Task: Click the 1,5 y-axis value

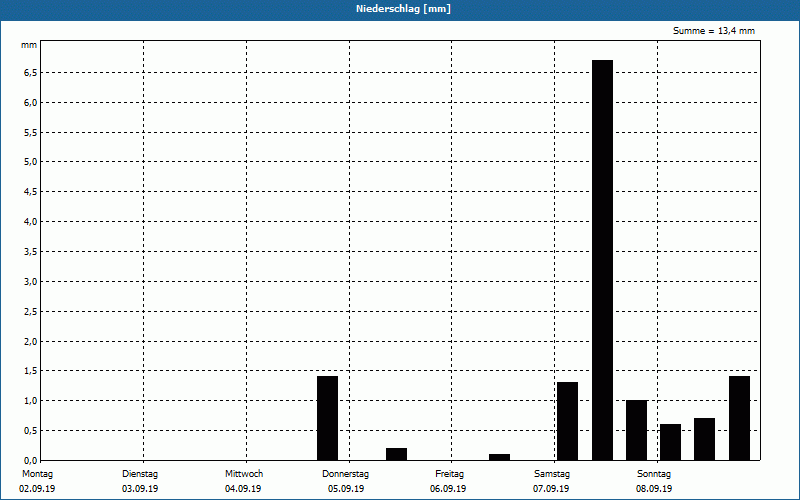Action: click(x=31, y=371)
